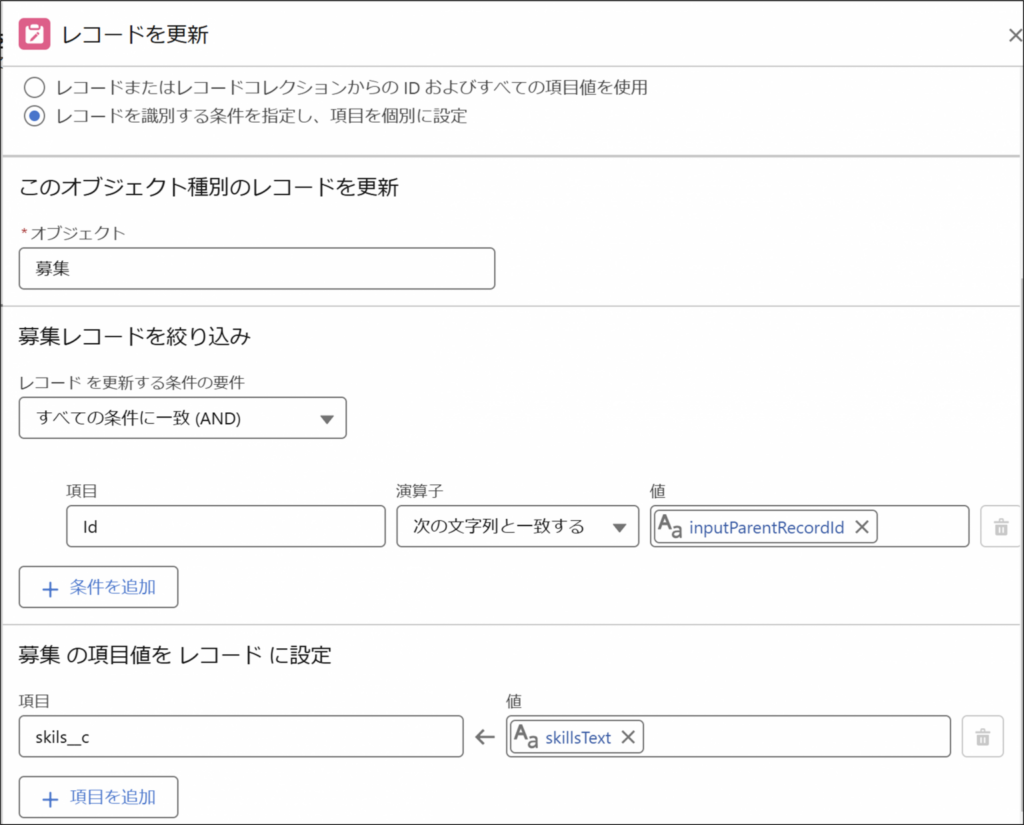Click the plus icon in 条件を追加
1024x825 pixels.
pyautogui.click(x=50, y=588)
